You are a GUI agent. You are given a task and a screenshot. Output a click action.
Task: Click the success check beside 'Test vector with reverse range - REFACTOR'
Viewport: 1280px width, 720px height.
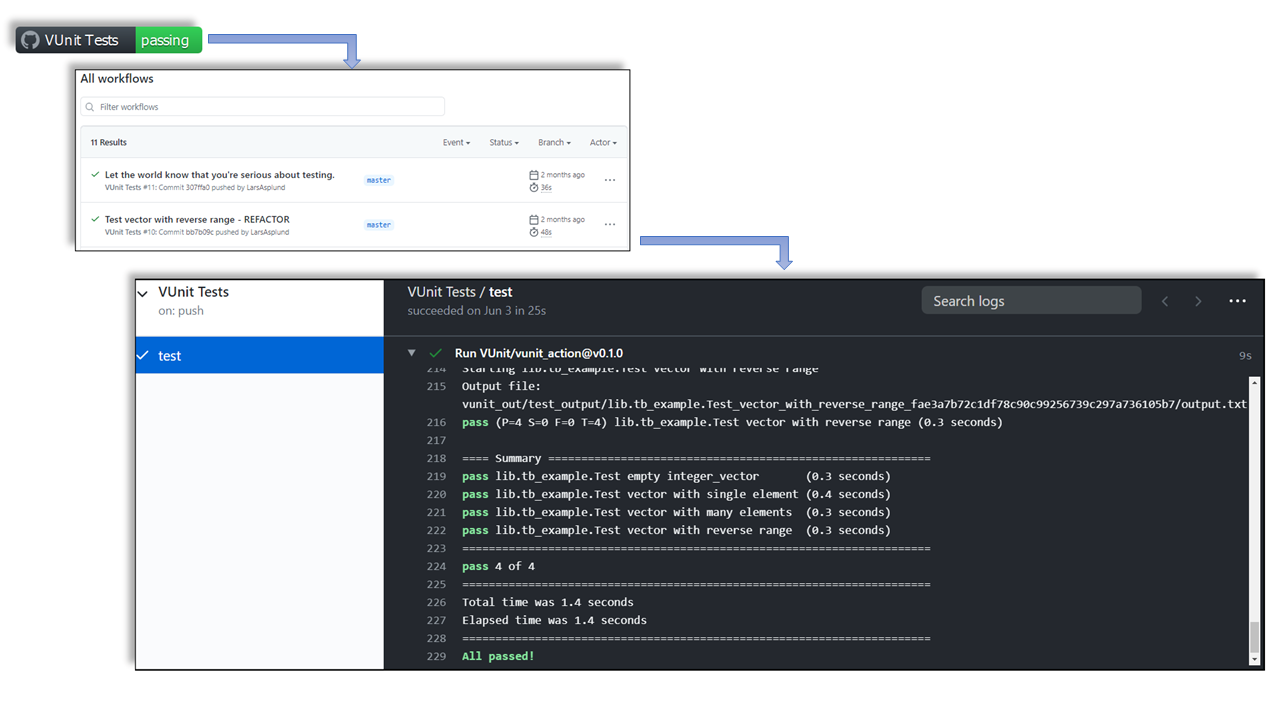tap(95, 219)
